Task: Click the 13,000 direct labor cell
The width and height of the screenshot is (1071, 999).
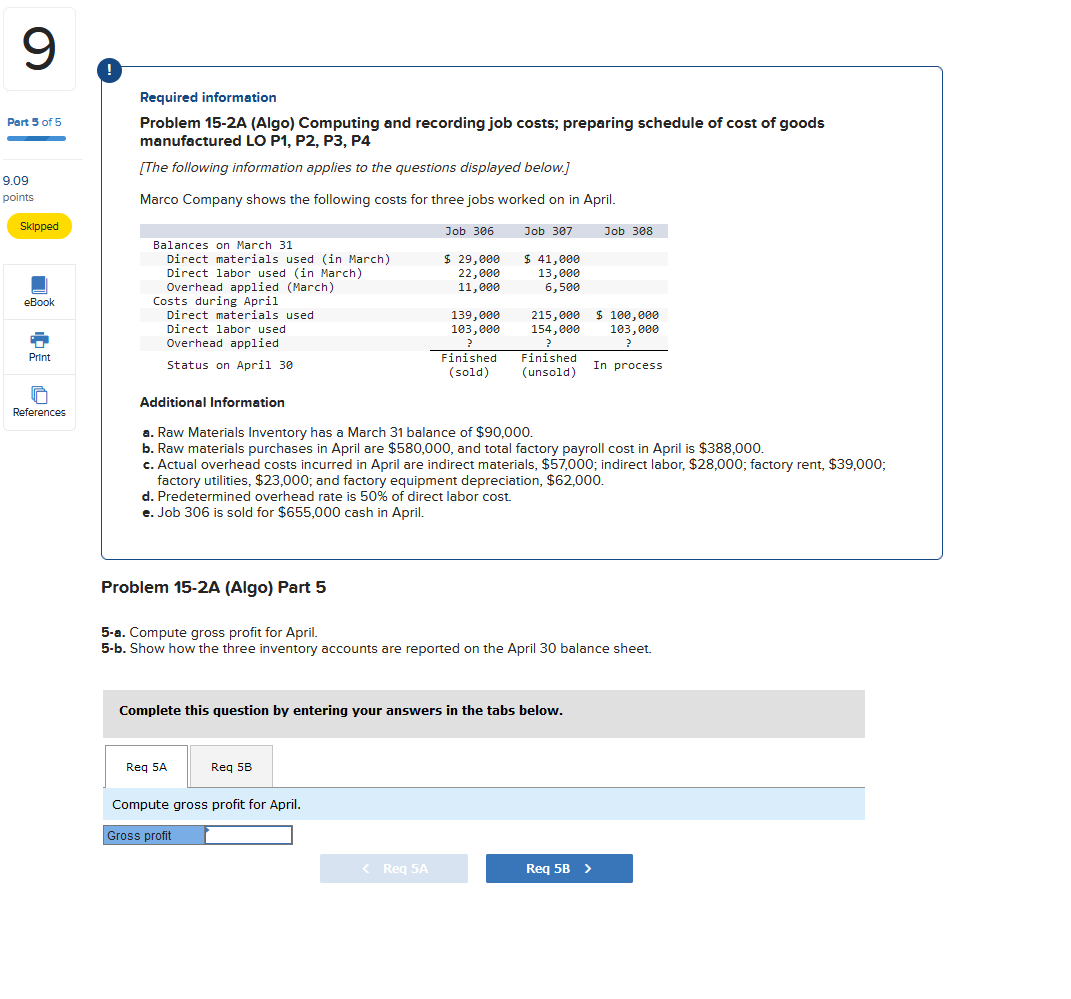Action: point(559,273)
